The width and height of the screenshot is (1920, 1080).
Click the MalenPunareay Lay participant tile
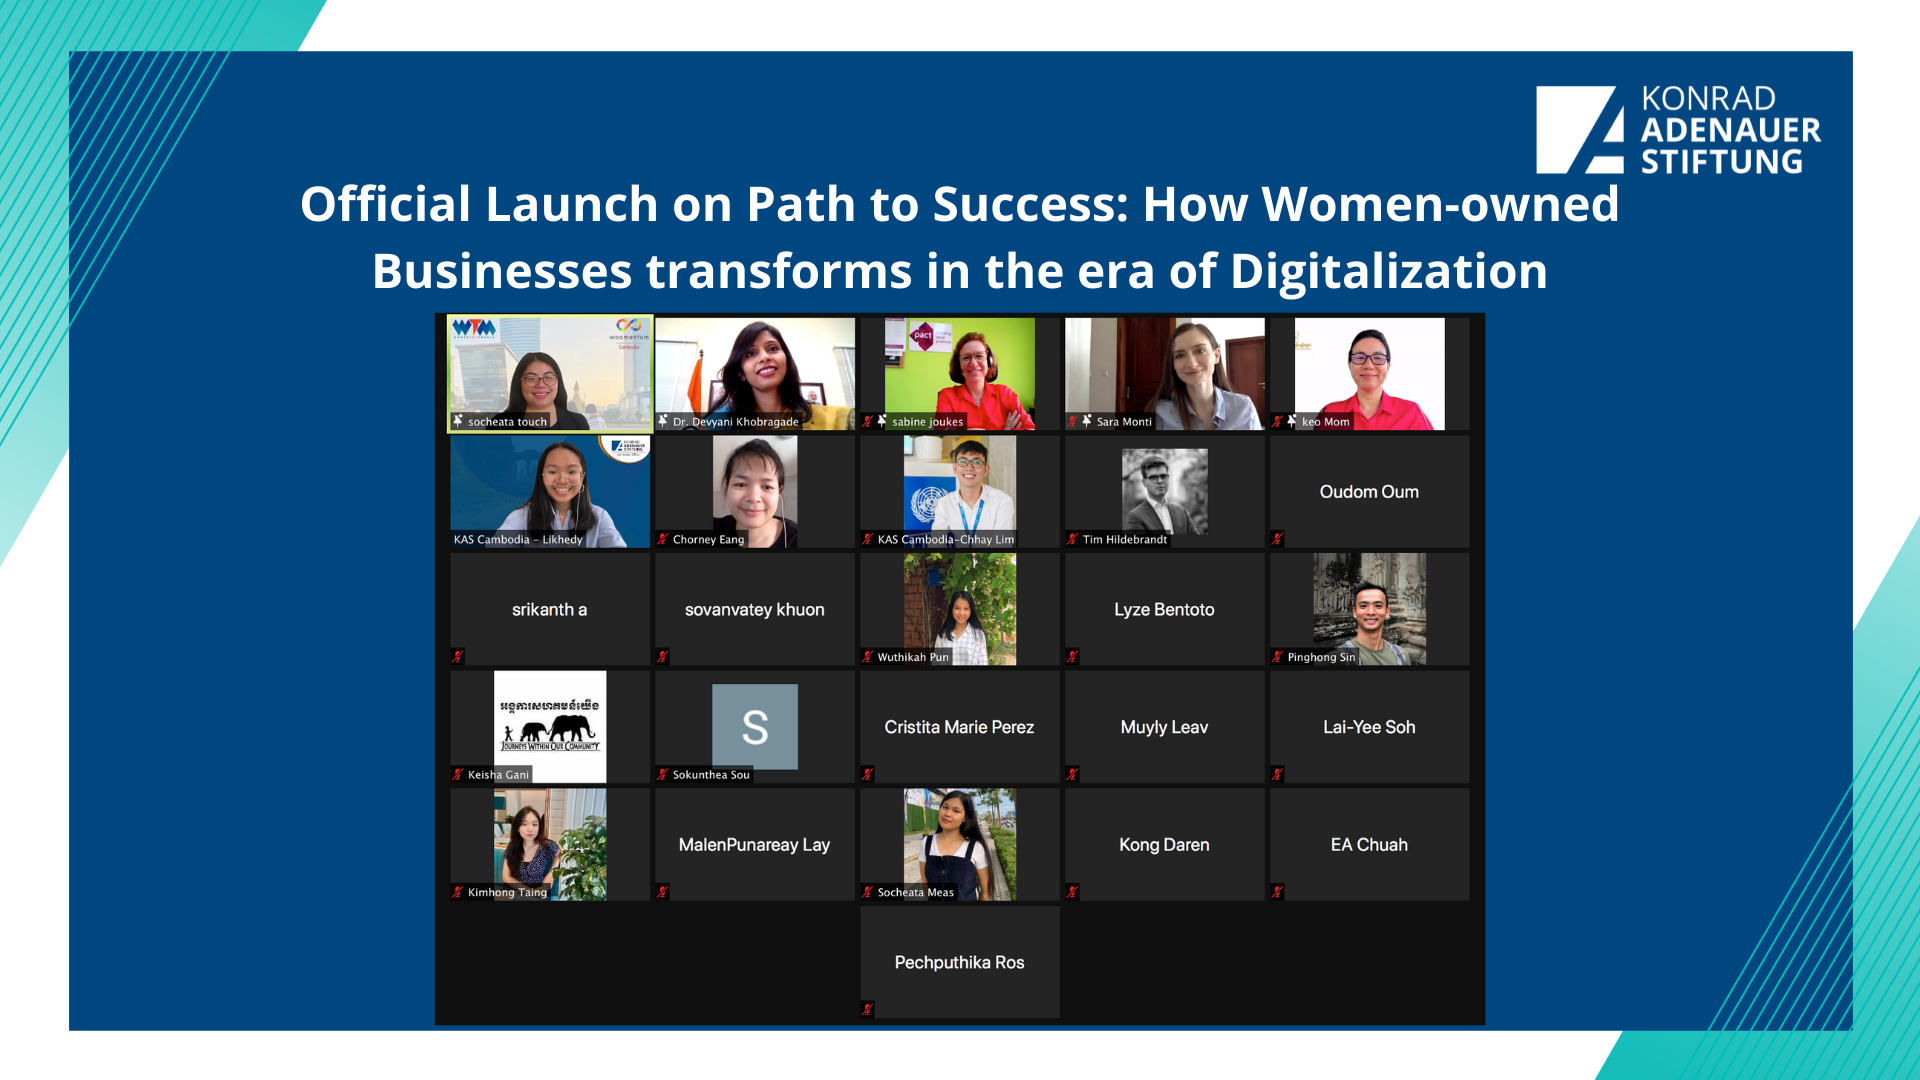754,845
